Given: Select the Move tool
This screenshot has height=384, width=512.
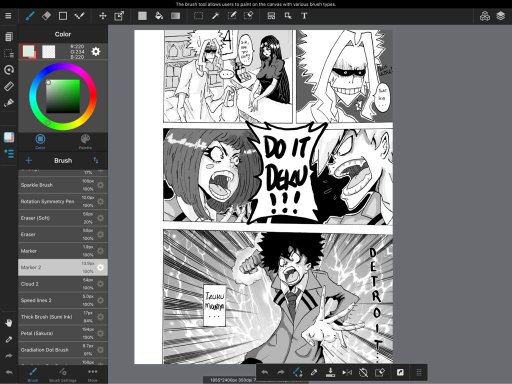Looking at the screenshot, I should (103, 16).
